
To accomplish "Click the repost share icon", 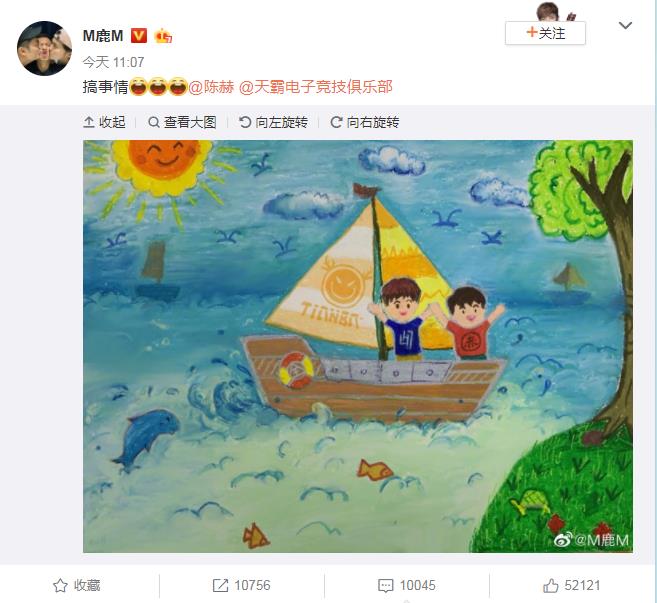I will click(x=220, y=585).
